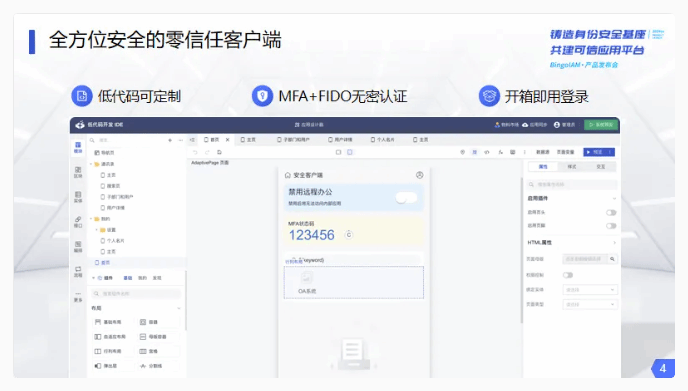Screen dimensions: 688x391
Task: Click the admin user avatar in top bar
Action: point(556,125)
